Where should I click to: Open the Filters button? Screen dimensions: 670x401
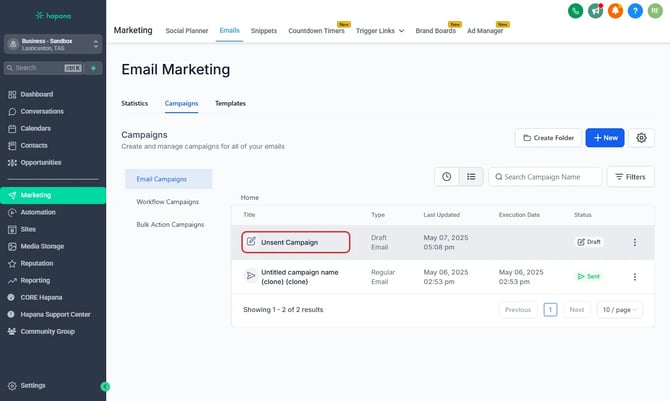tap(631, 177)
